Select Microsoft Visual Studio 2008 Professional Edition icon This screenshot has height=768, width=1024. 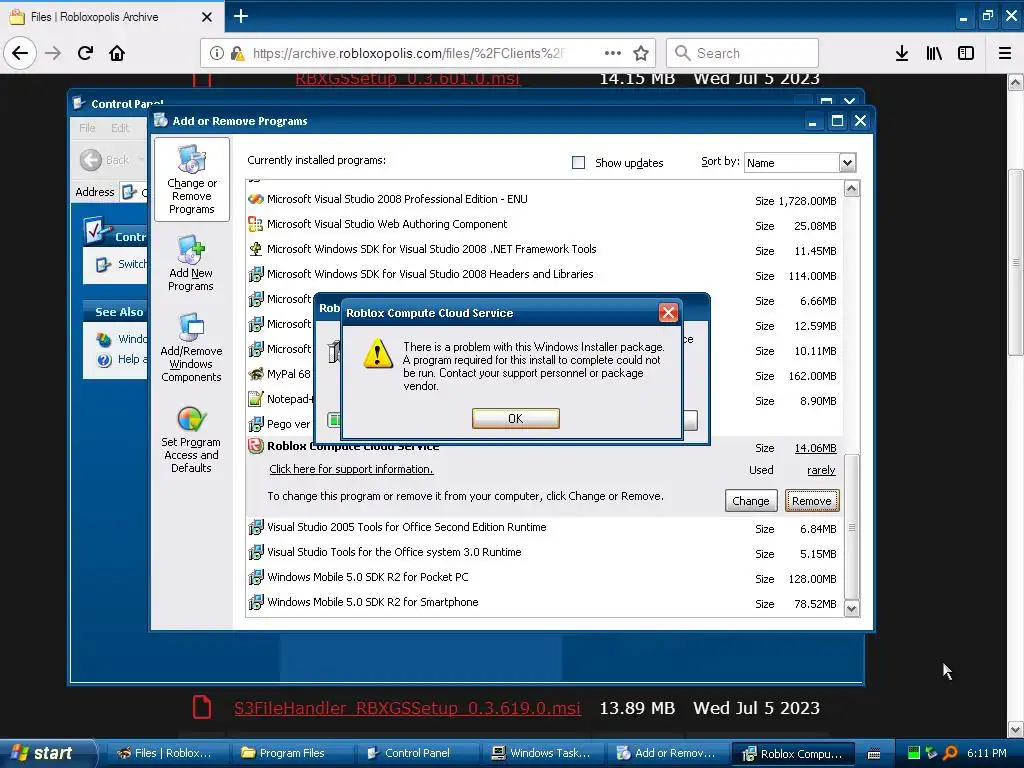pyautogui.click(x=255, y=199)
